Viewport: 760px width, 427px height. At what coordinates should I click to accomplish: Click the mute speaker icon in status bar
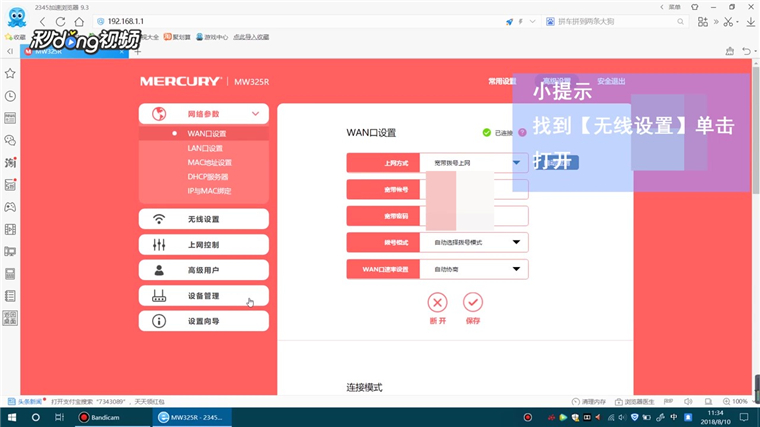pyautogui.click(x=688, y=401)
